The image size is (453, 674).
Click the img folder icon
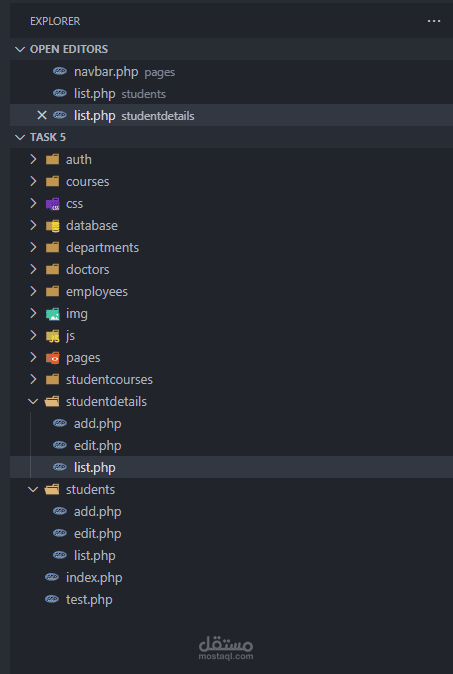52,314
